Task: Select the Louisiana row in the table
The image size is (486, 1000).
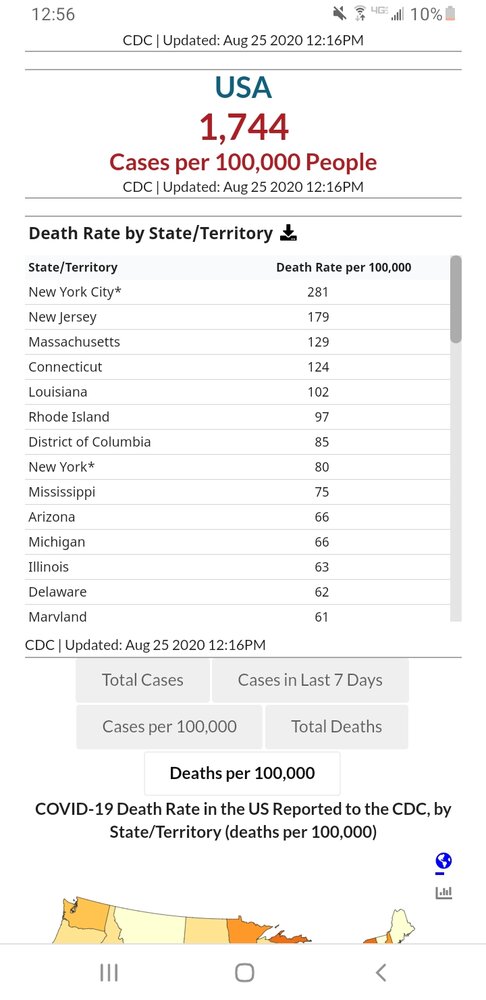Action: pyautogui.click(x=237, y=392)
